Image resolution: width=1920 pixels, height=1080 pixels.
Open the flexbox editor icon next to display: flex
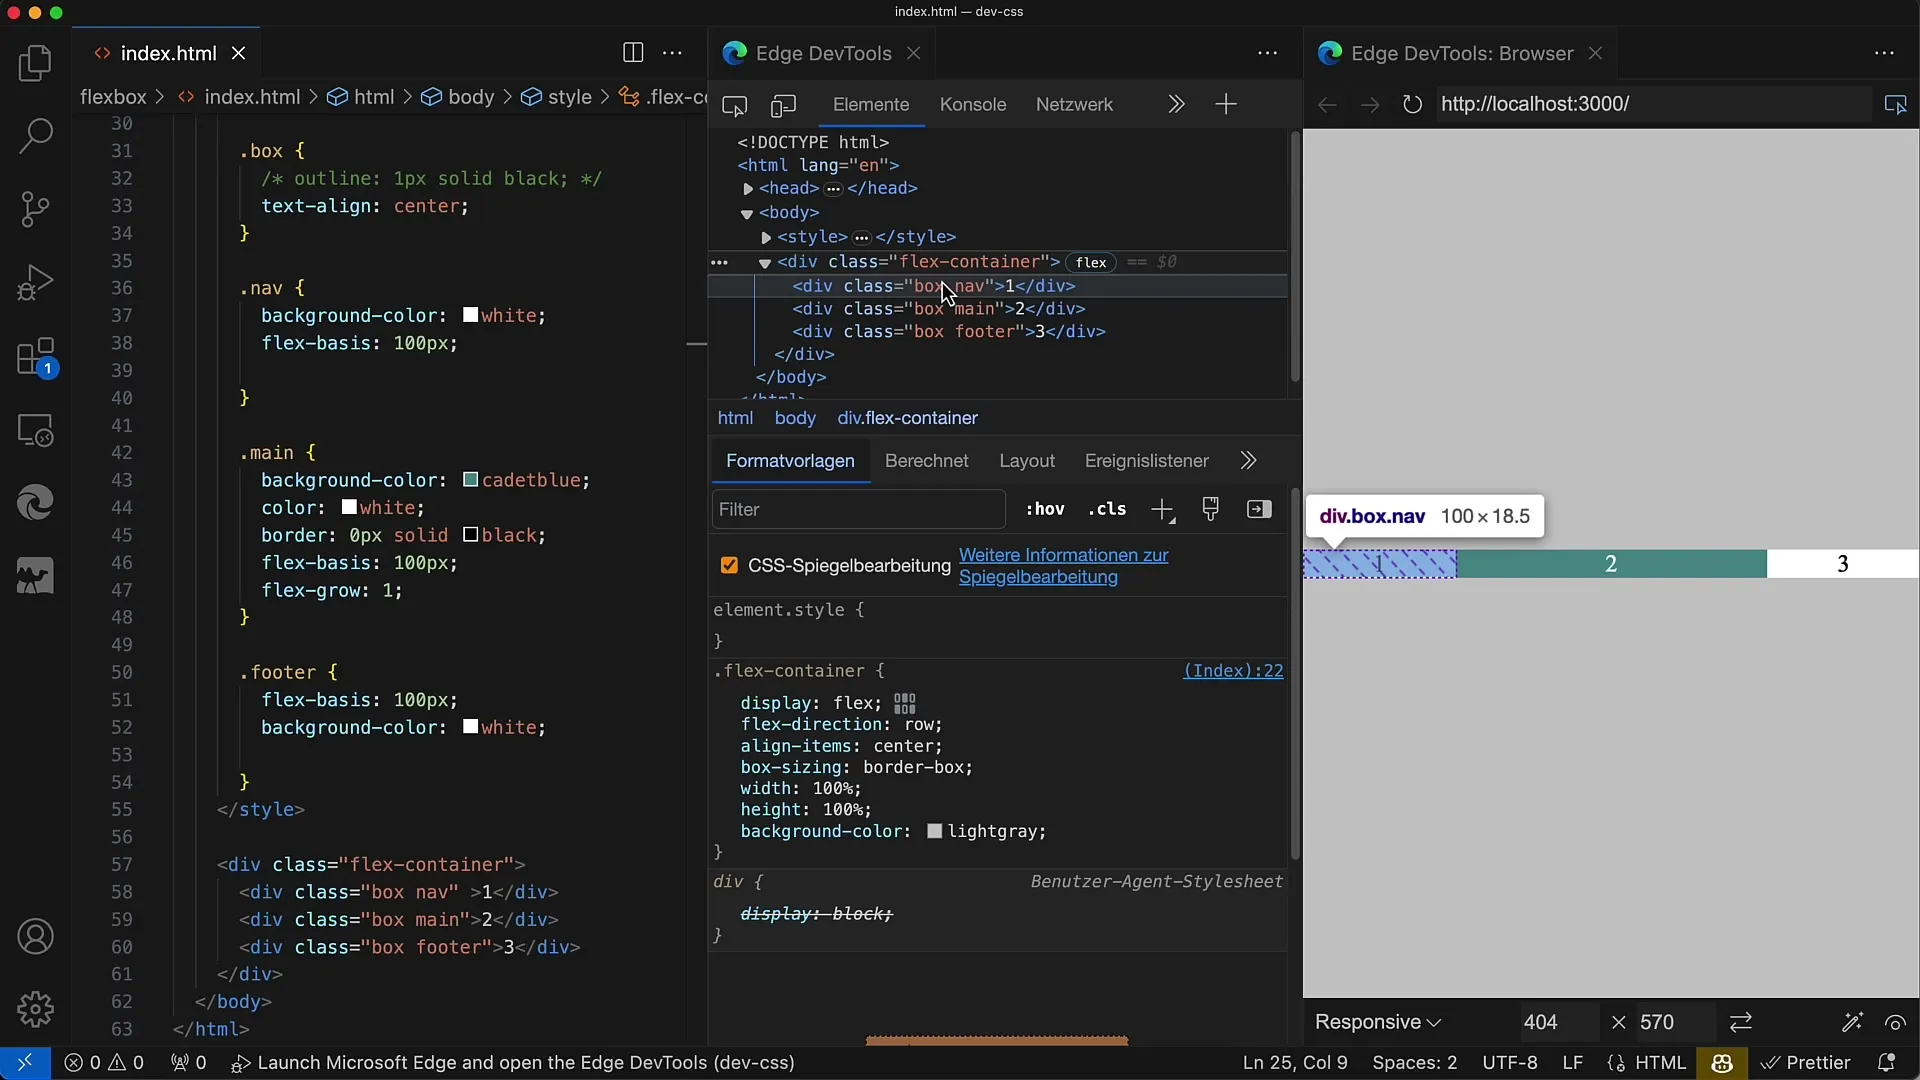[905, 703]
